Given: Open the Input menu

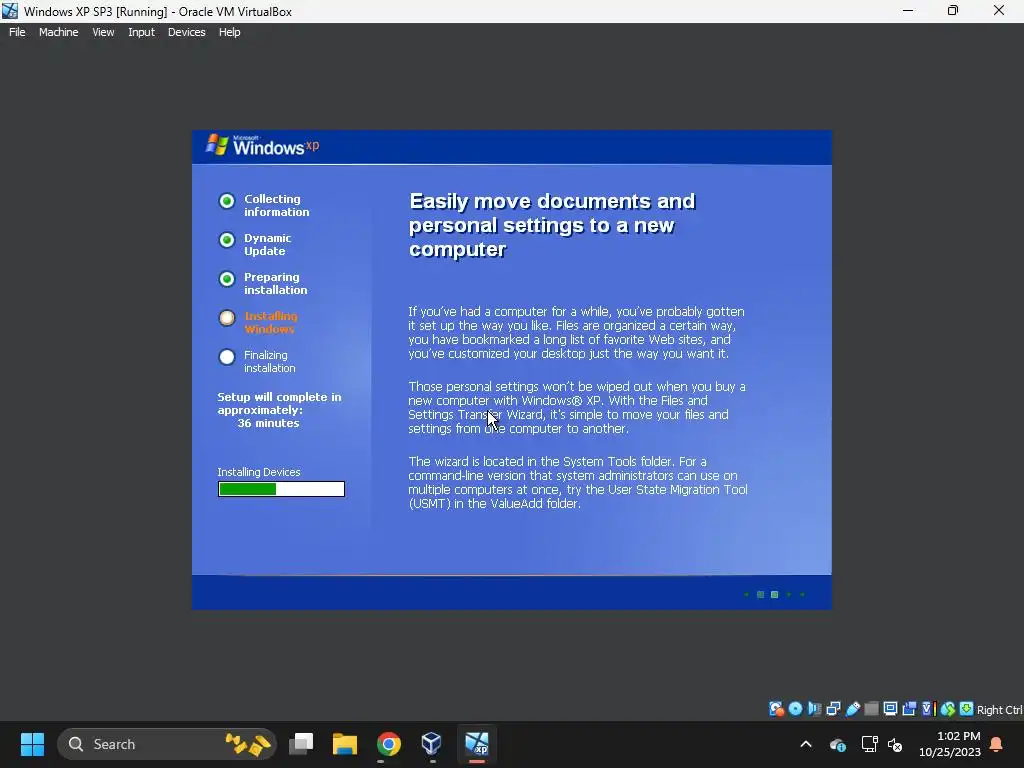Looking at the screenshot, I should click(x=141, y=32).
